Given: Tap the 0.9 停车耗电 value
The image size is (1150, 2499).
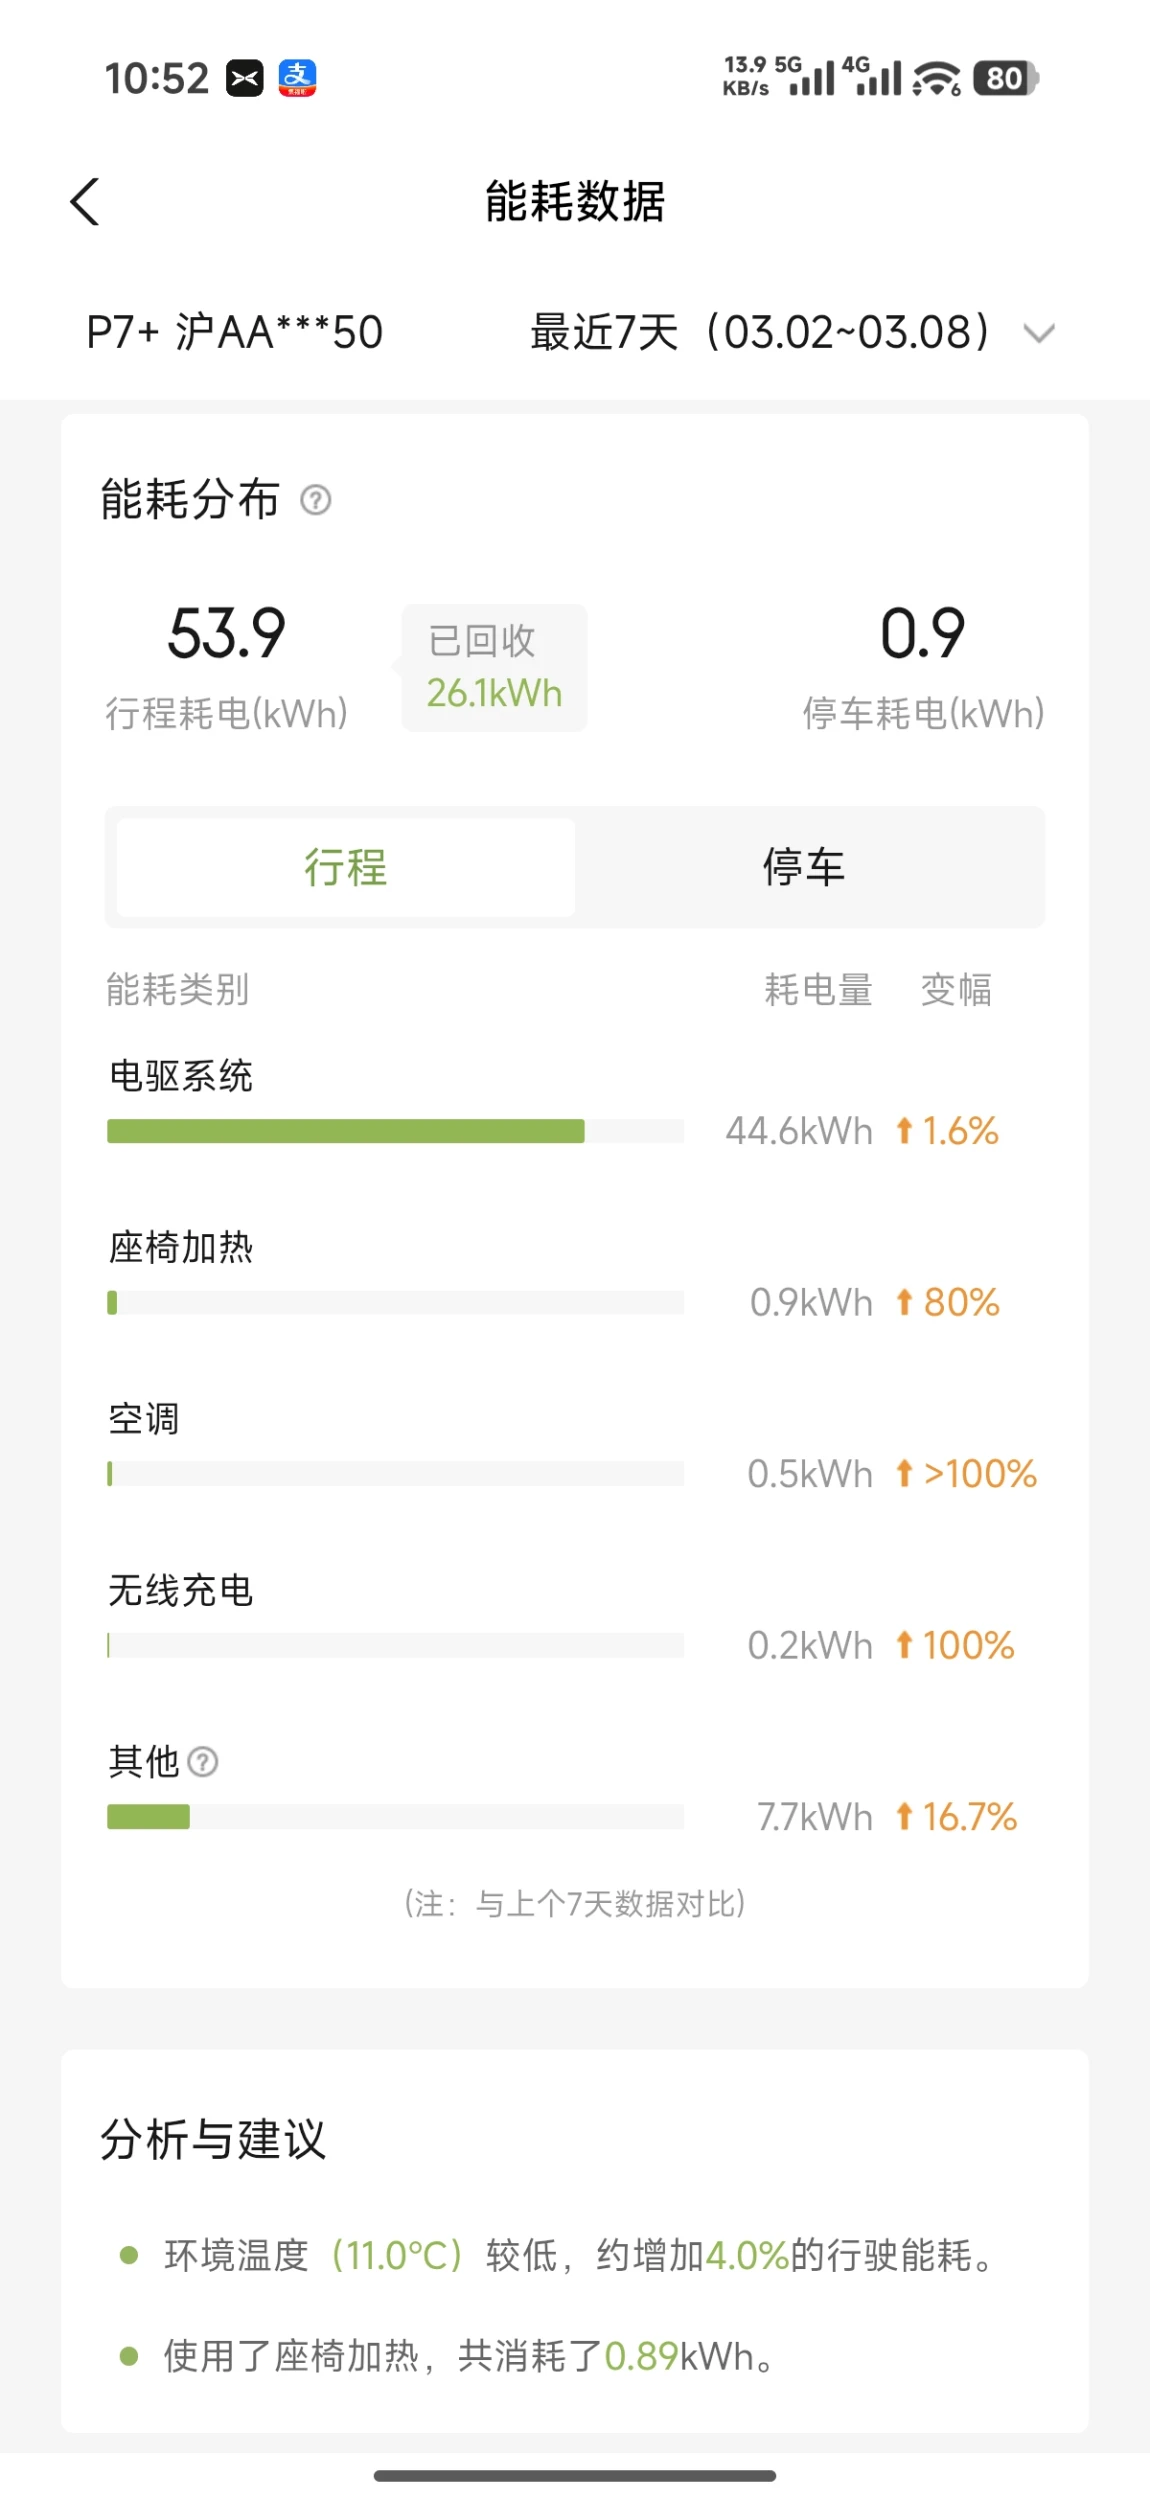Looking at the screenshot, I should [x=922, y=634].
